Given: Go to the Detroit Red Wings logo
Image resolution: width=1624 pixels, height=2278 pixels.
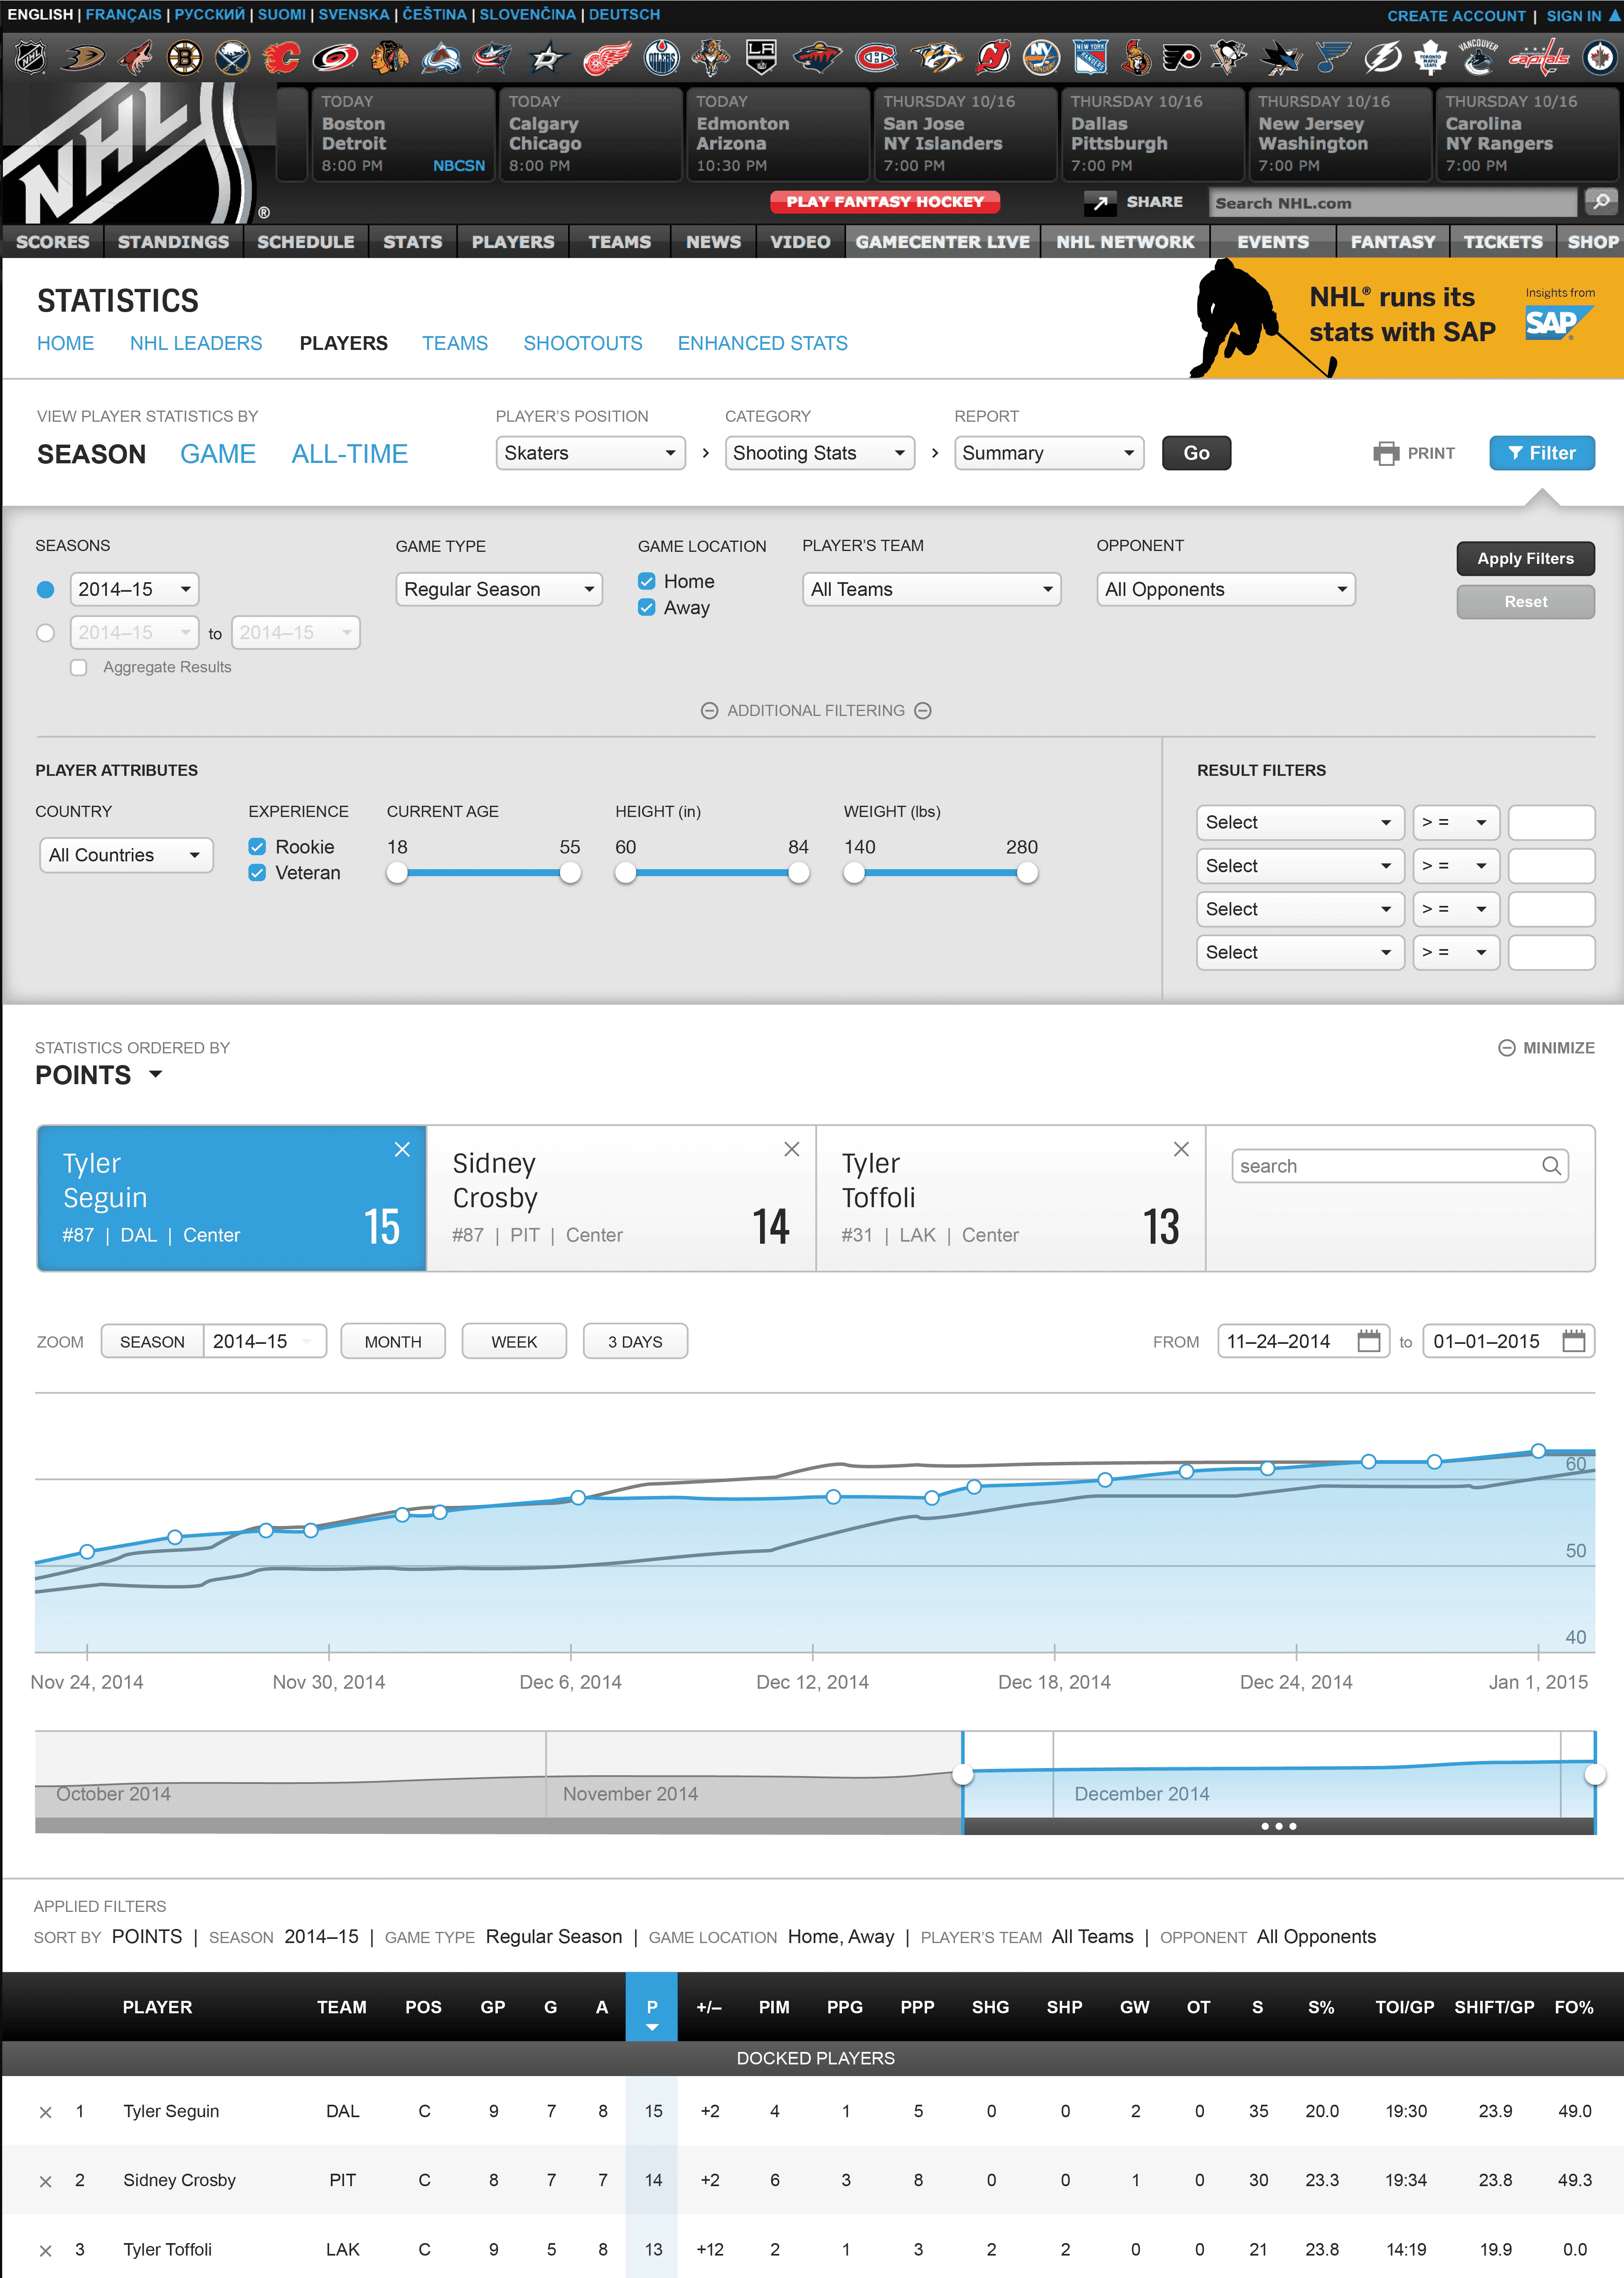Looking at the screenshot, I should (607, 58).
